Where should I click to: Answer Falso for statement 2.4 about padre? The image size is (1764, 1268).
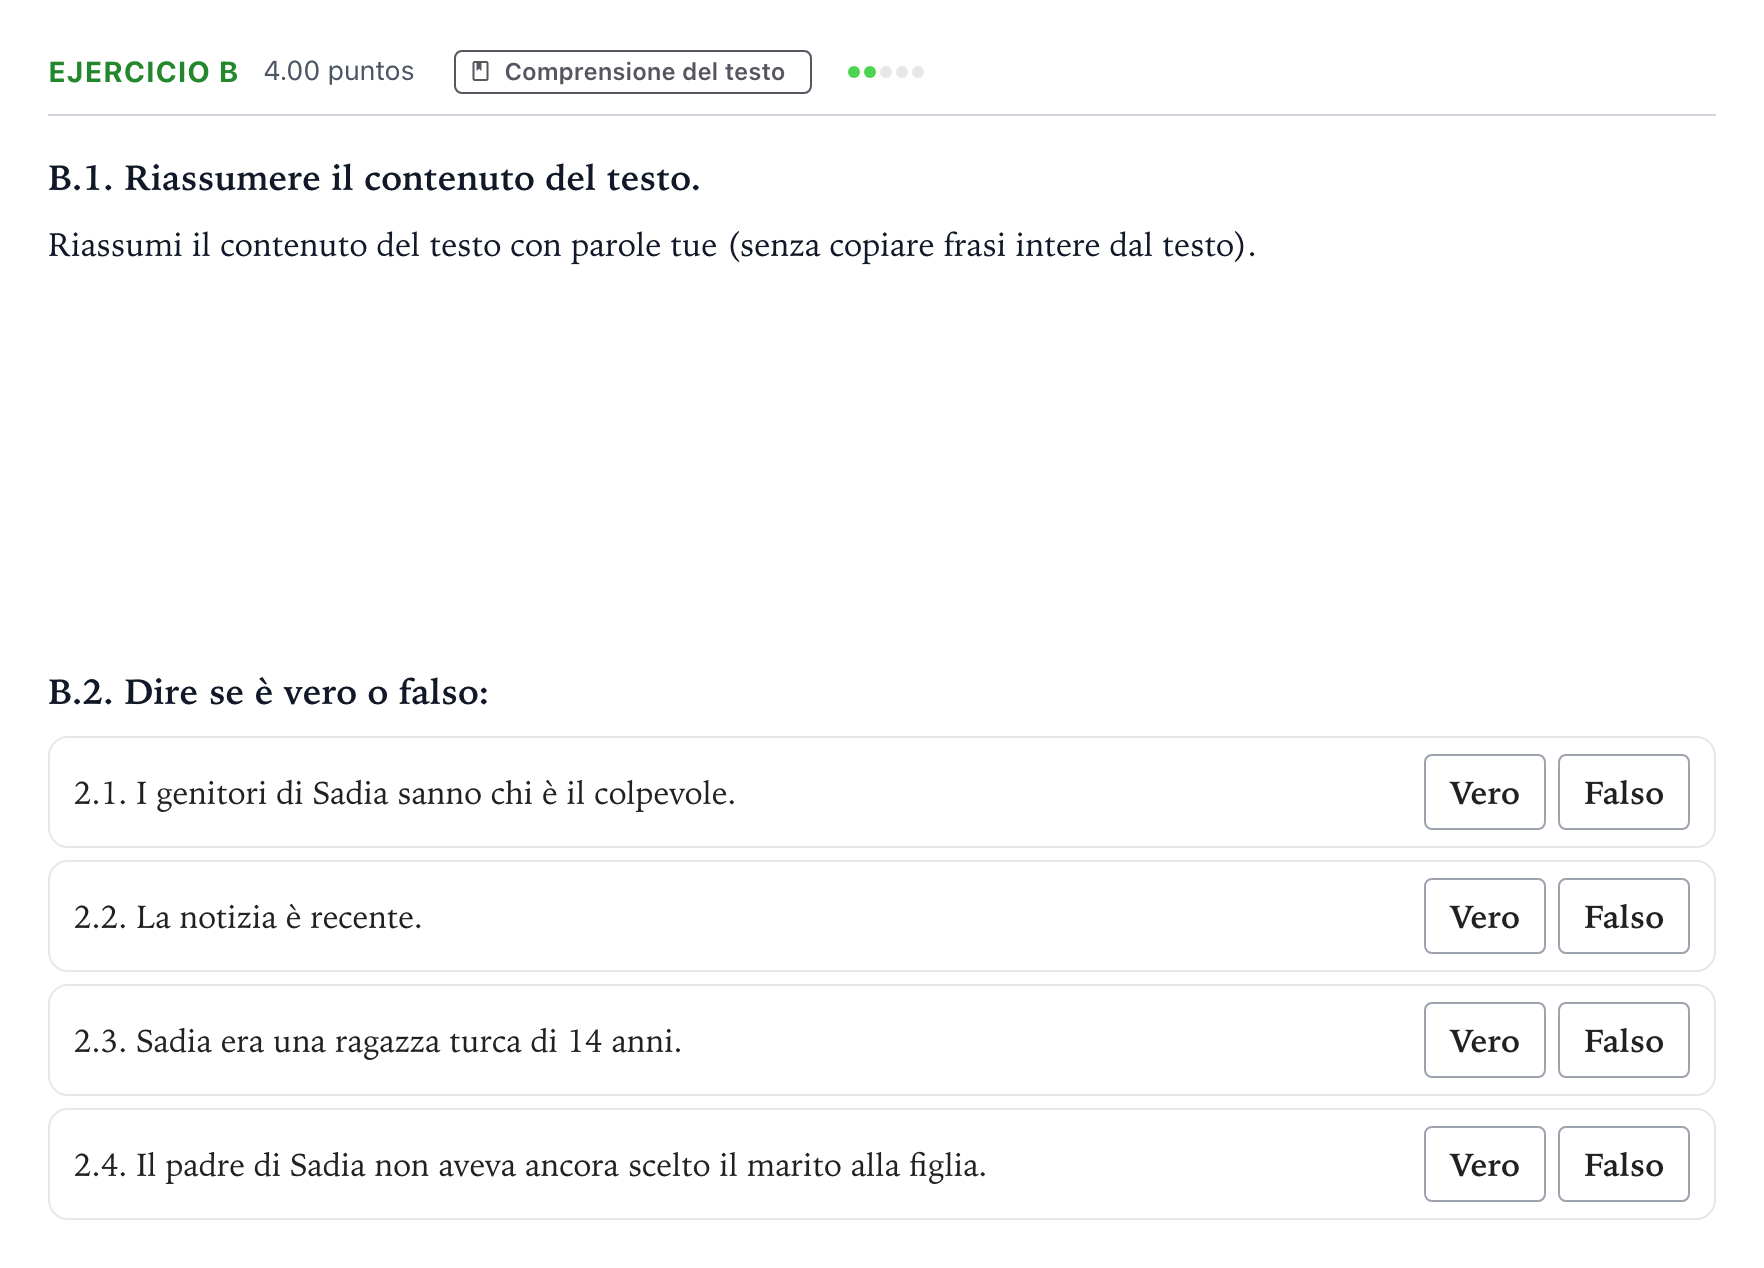1623,1164
